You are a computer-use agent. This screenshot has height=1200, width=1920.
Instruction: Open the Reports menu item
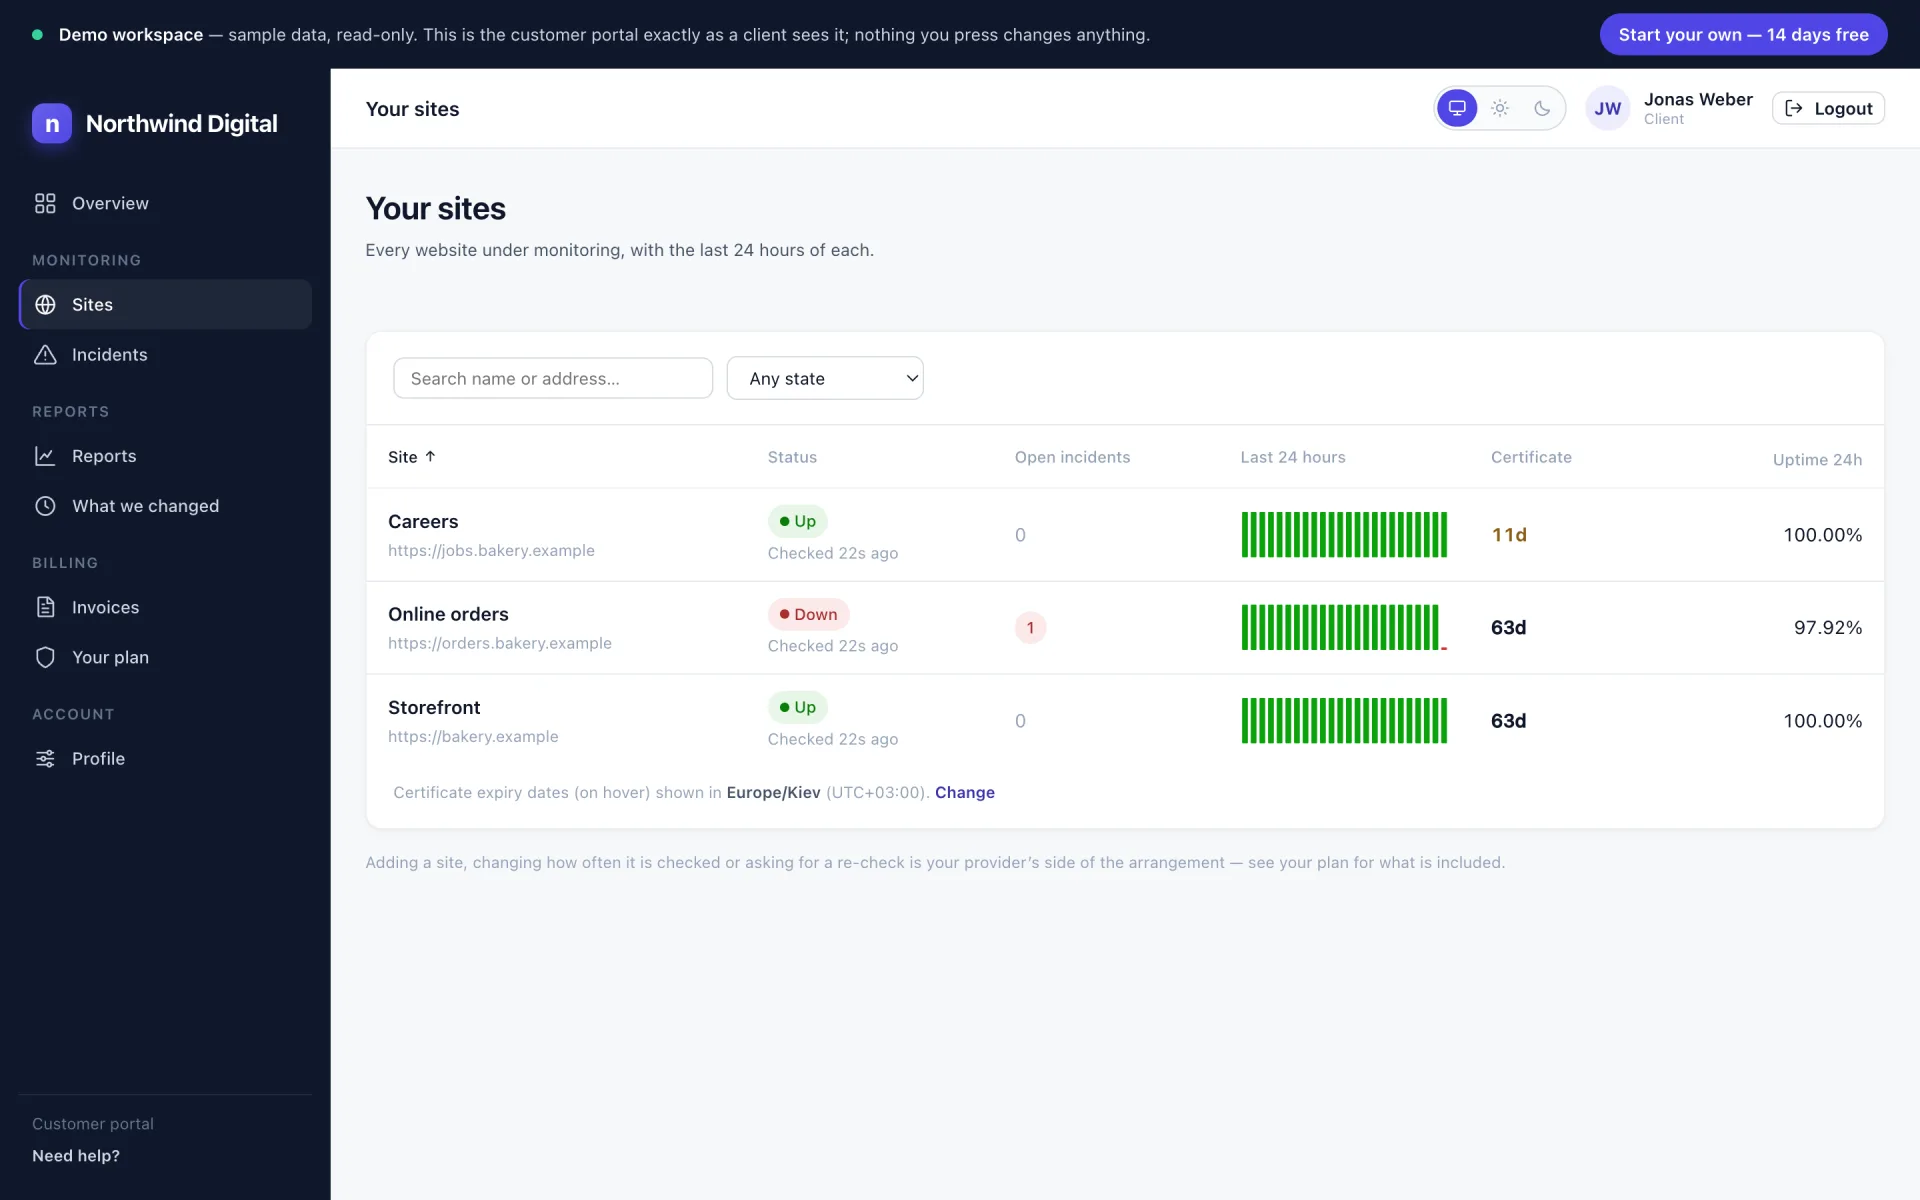click(x=165, y=456)
